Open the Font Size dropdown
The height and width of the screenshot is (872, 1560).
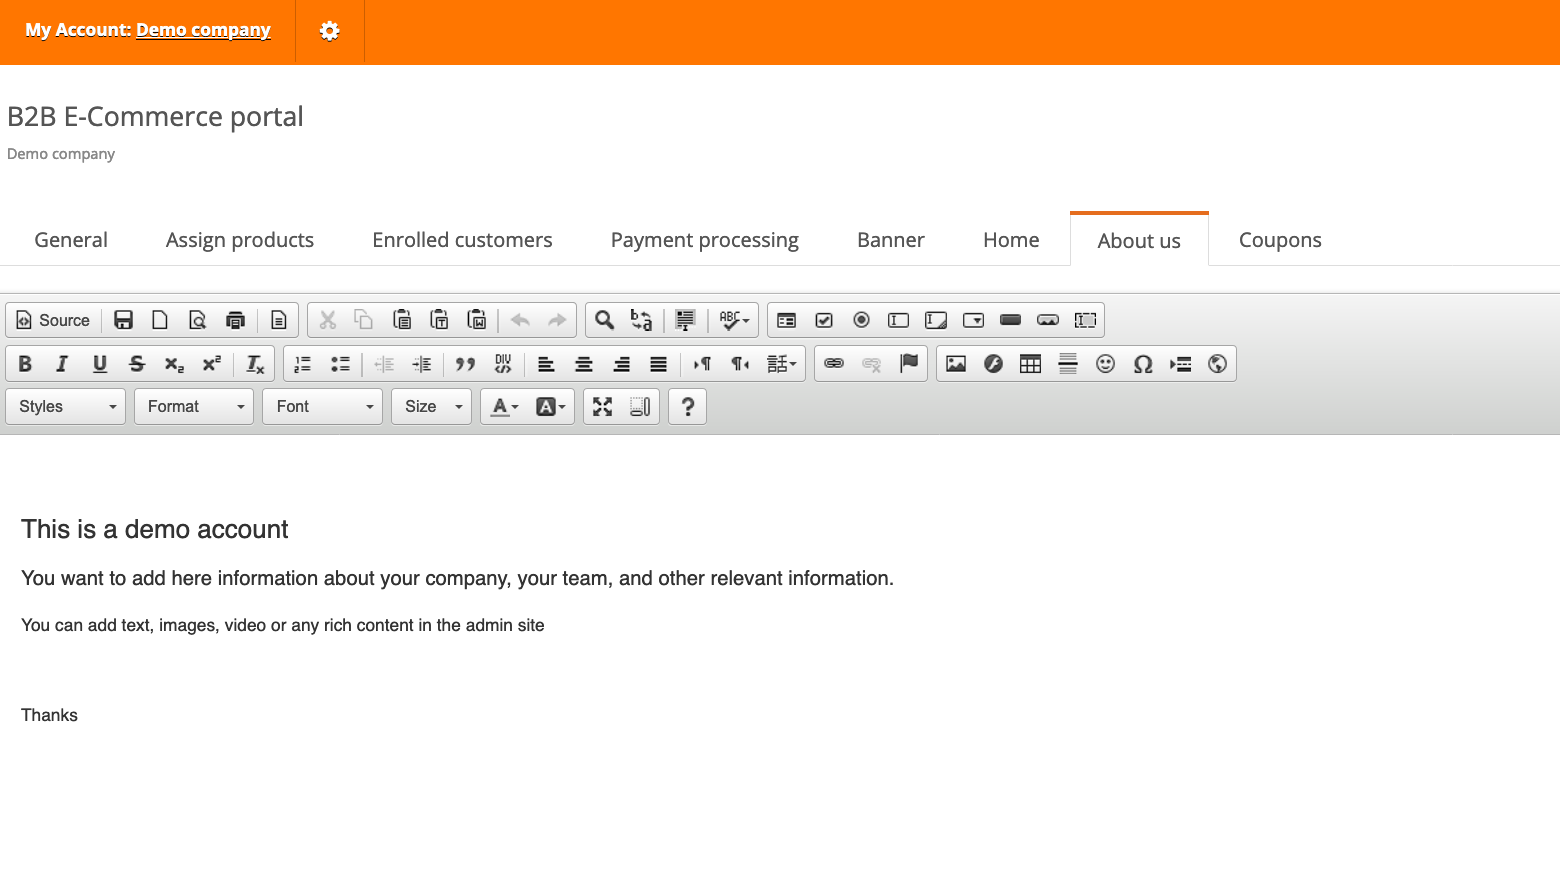pos(431,406)
